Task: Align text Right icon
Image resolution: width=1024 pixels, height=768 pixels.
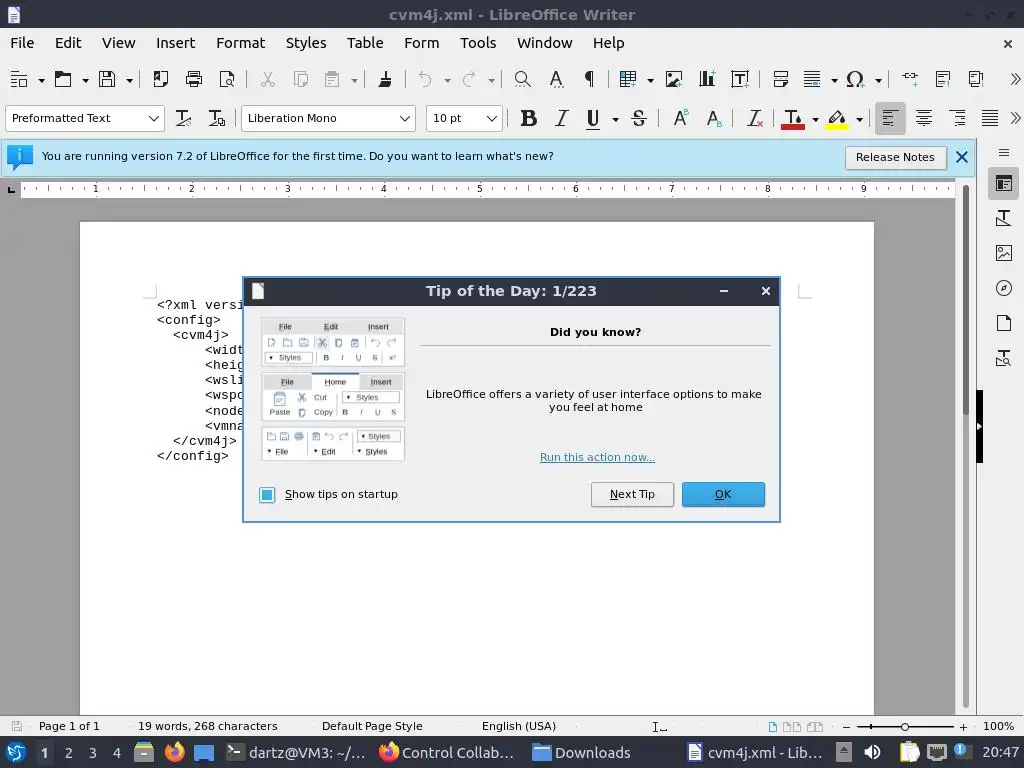Action: click(957, 118)
